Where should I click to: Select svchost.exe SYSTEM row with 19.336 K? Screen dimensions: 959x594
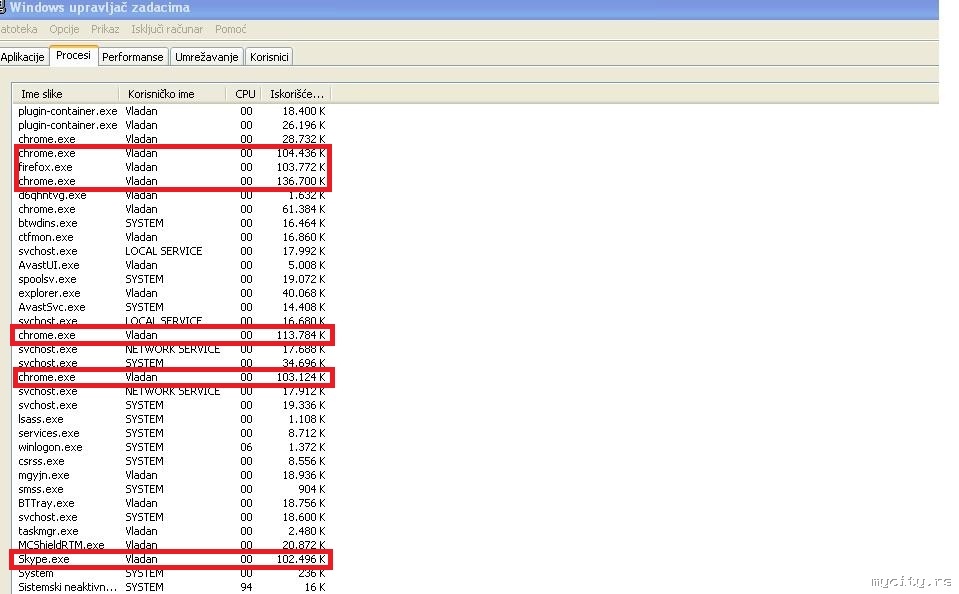click(171, 406)
